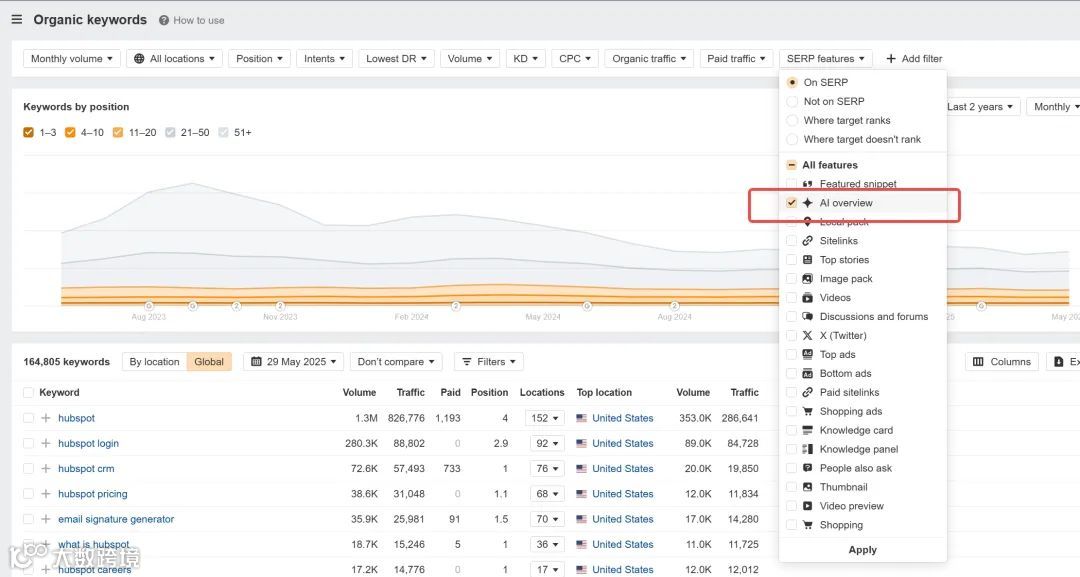Screen dimensions: 1080x577
Task: Click the Knowledge card icon
Action: (x=807, y=430)
